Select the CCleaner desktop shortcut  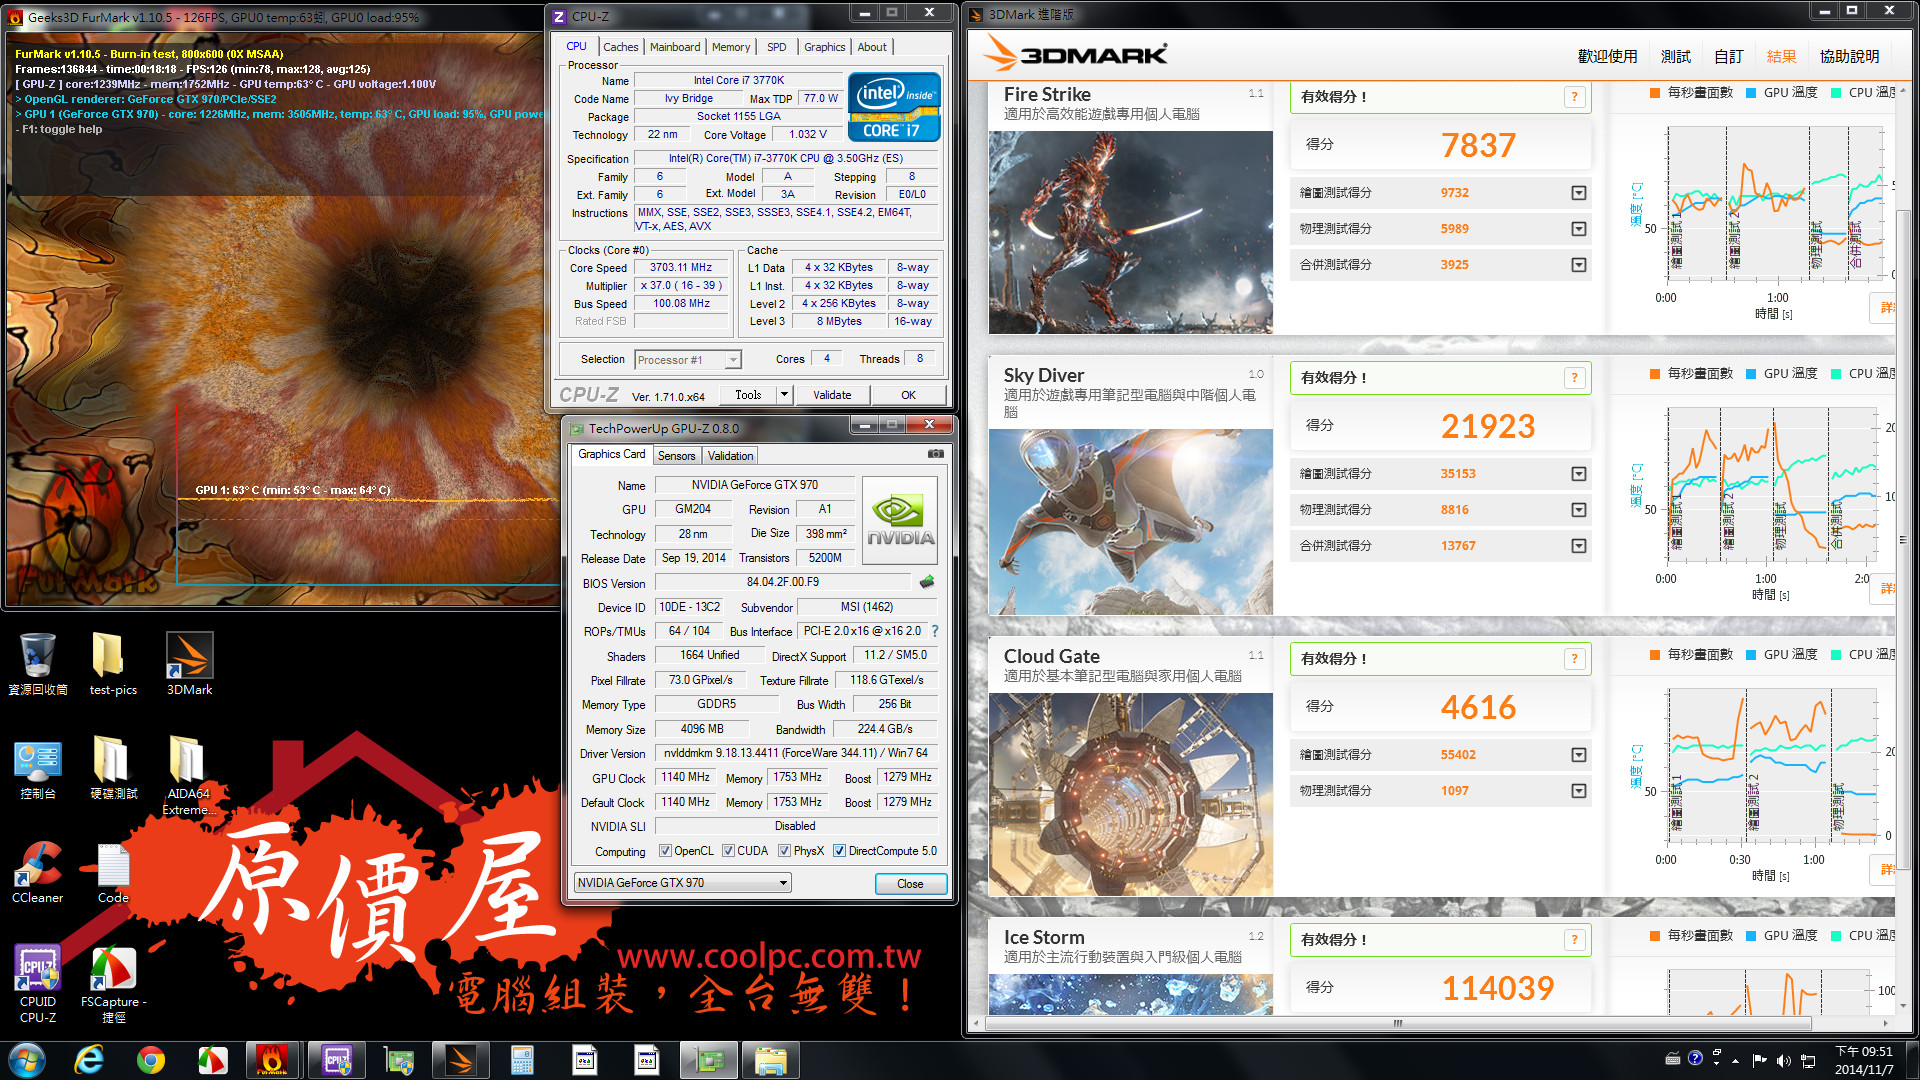(x=38, y=872)
